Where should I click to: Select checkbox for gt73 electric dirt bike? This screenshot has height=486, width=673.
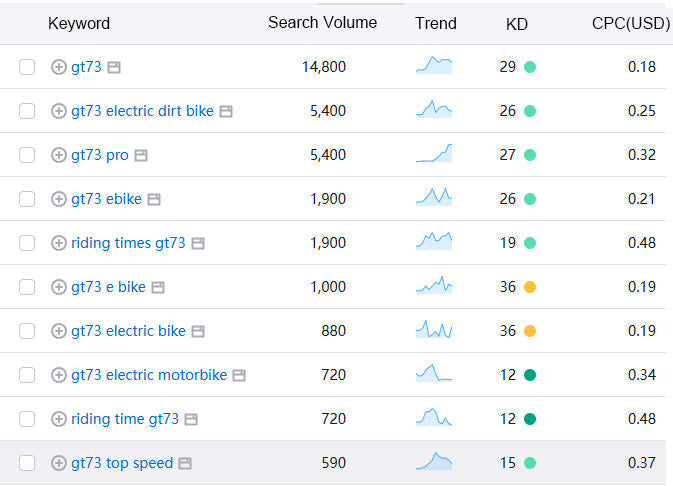pos(27,111)
